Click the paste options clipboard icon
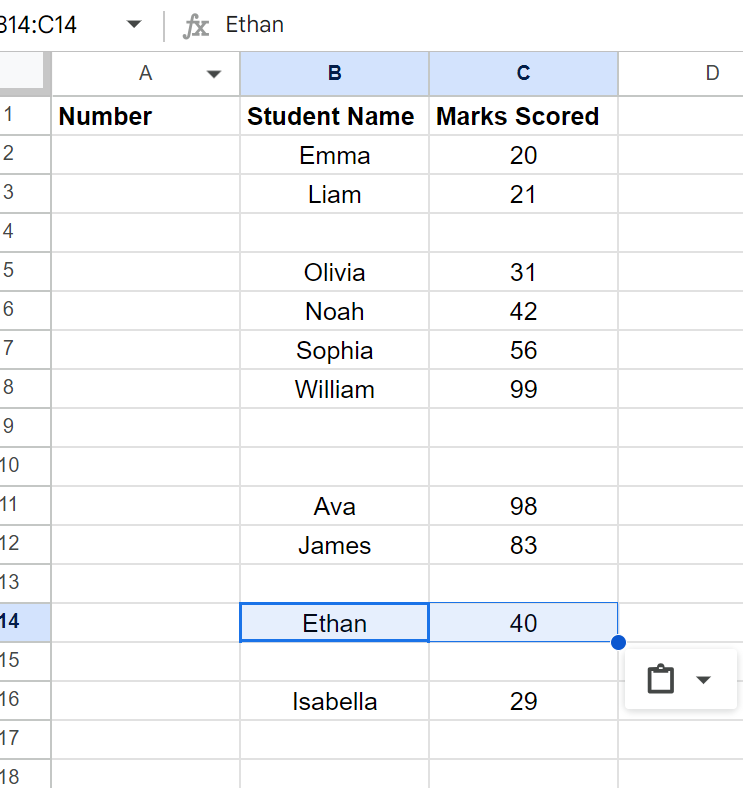Viewport: 743px width, 788px height. pyautogui.click(x=660, y=680)
